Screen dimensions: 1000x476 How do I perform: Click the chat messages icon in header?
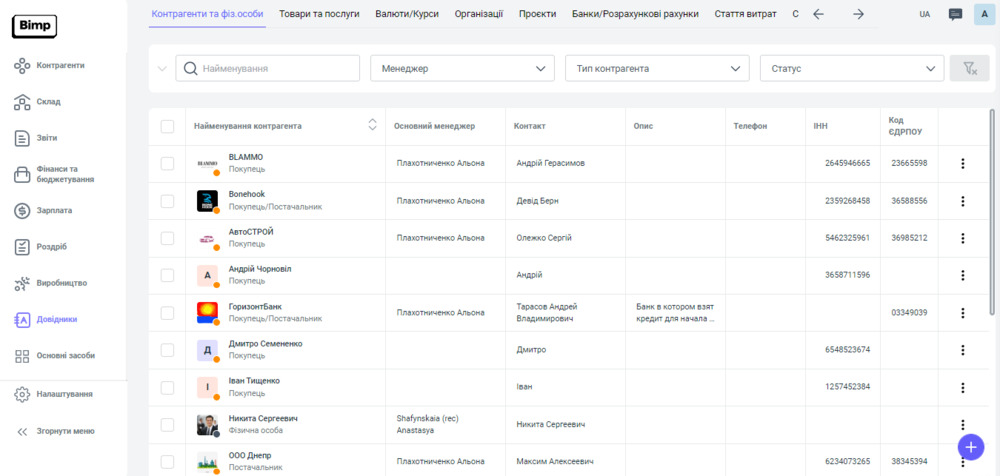(955, 14)
